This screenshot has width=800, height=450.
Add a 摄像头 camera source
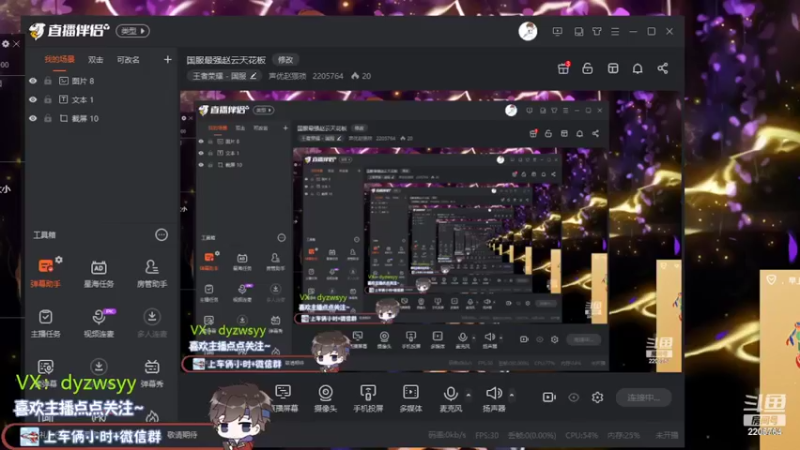pos(325,398)
